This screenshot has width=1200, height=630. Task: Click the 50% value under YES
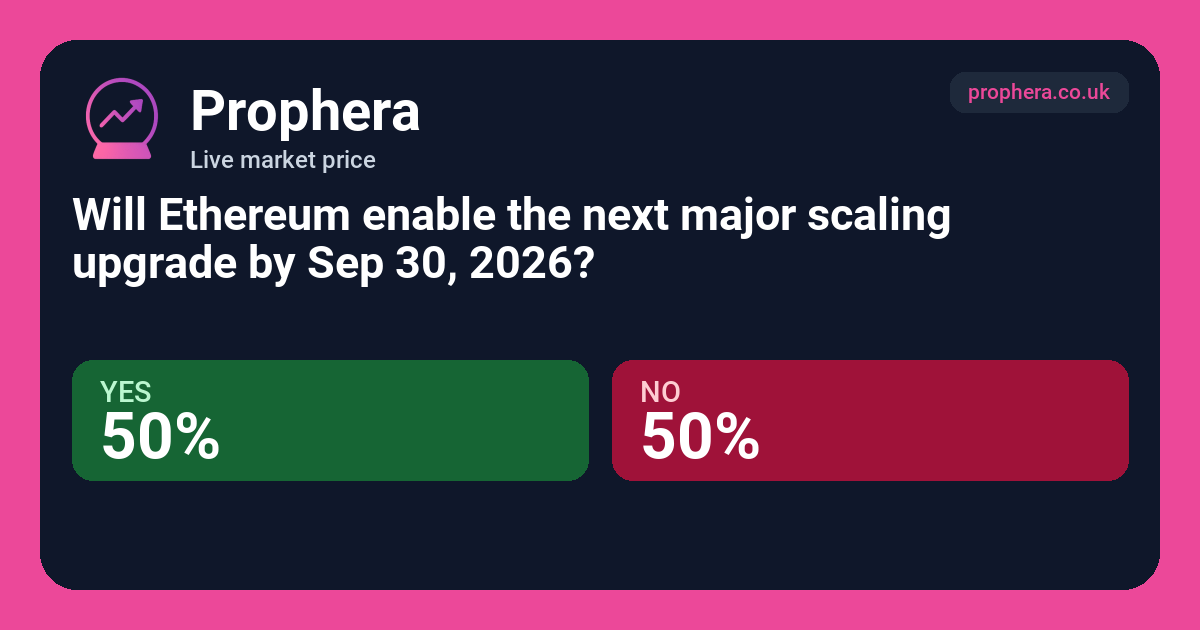click(161, 437)
